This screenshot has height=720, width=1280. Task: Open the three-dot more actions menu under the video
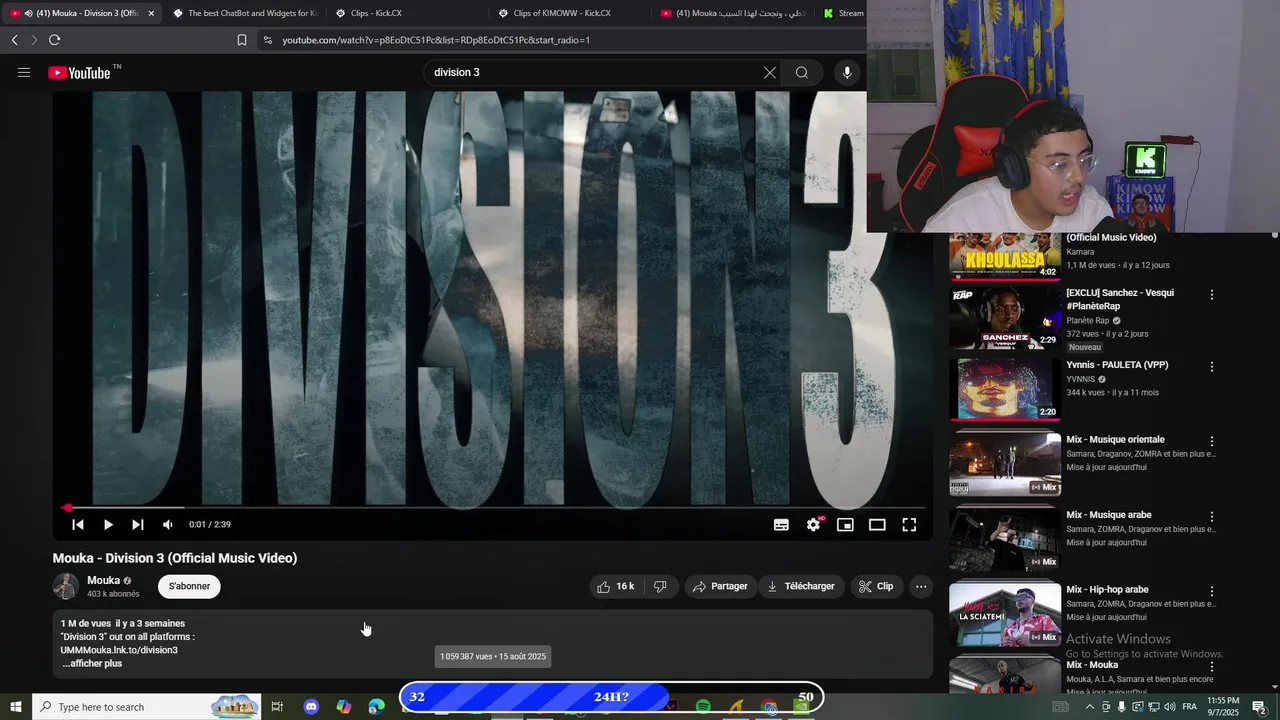pos(921,586)
